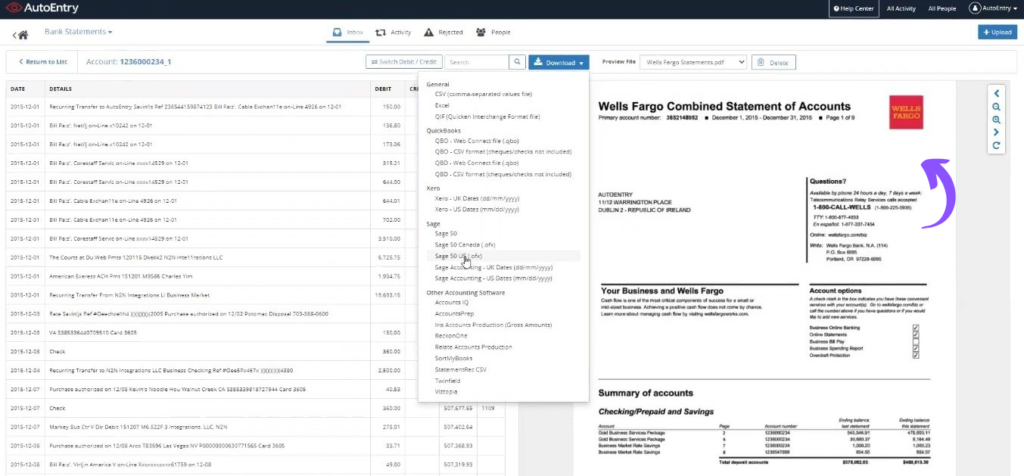This screenshot has height=476, width=1024.
Task: Toggle Switch Debit / Credit
Action: point(403,62)
